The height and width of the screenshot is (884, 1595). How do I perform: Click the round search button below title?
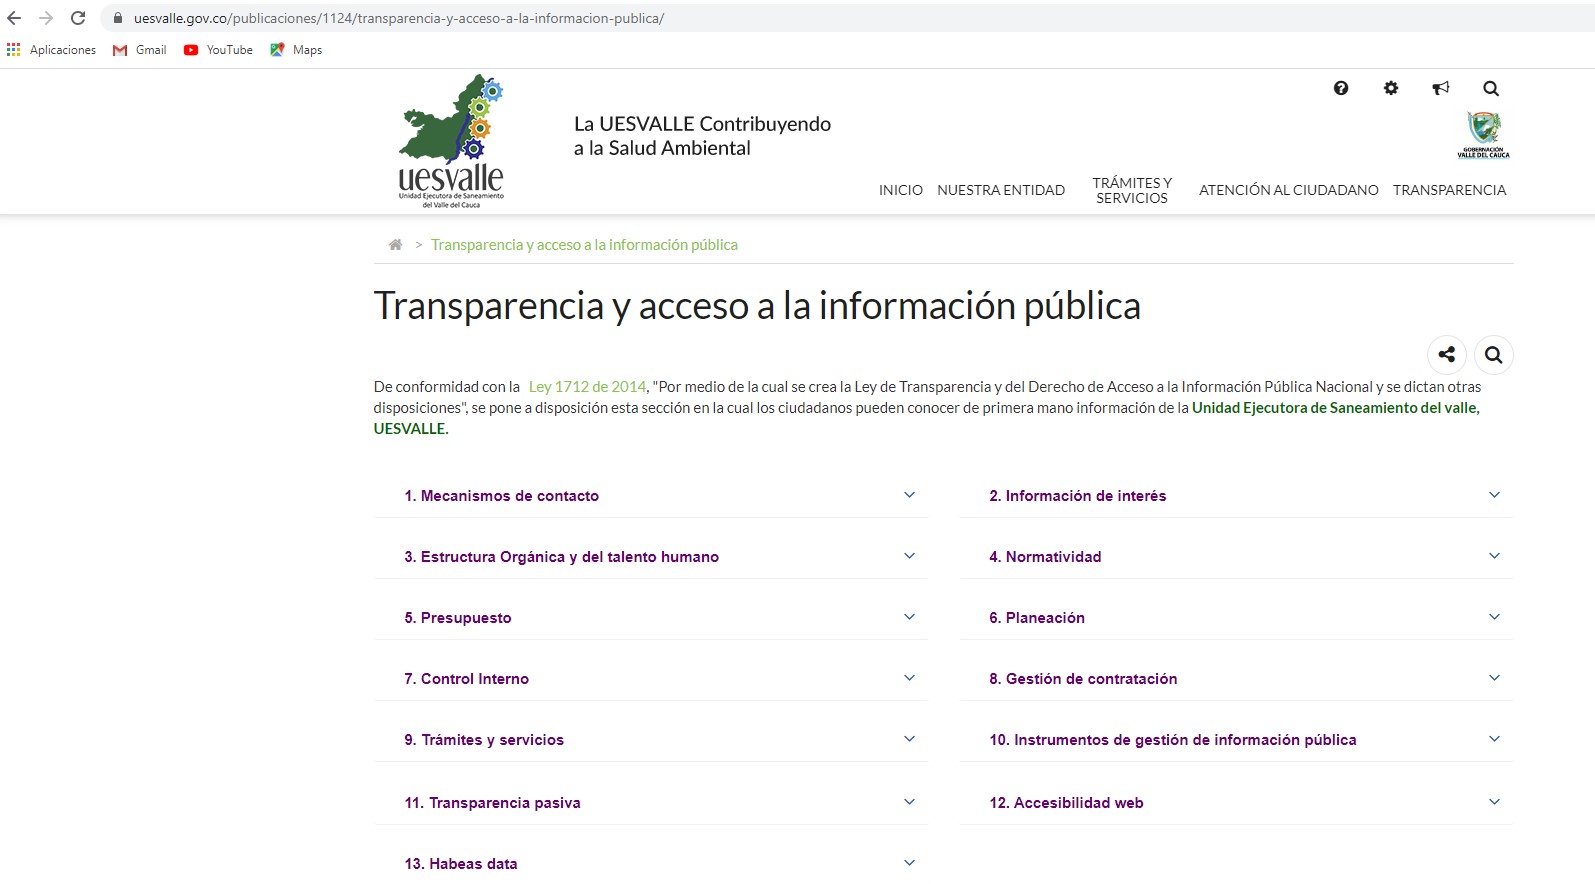(x=1494, y=354)
